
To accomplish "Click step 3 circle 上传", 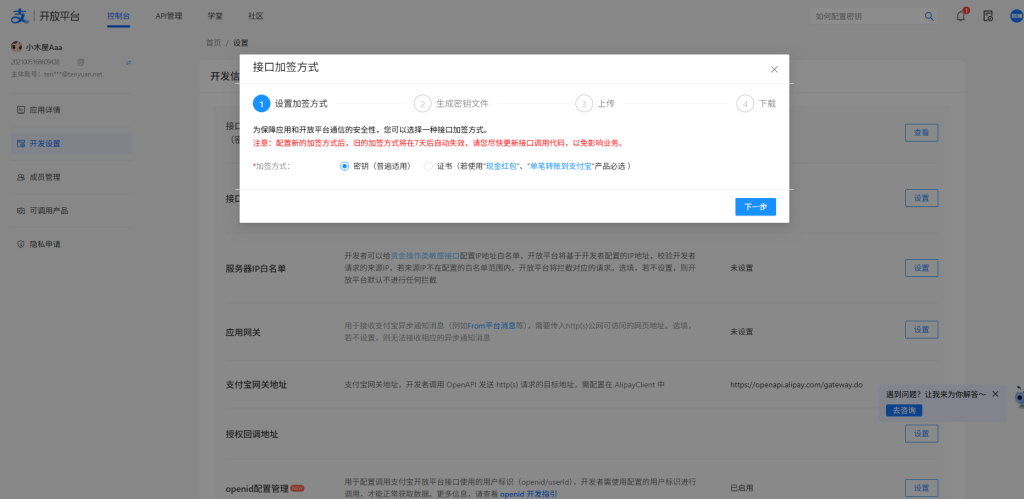I will 584,104.
